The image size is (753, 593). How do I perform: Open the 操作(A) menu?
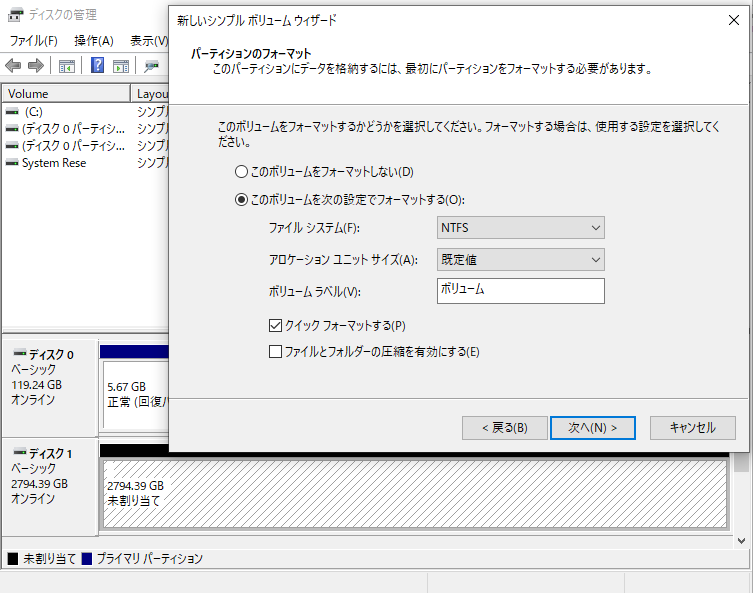[94, 41]
